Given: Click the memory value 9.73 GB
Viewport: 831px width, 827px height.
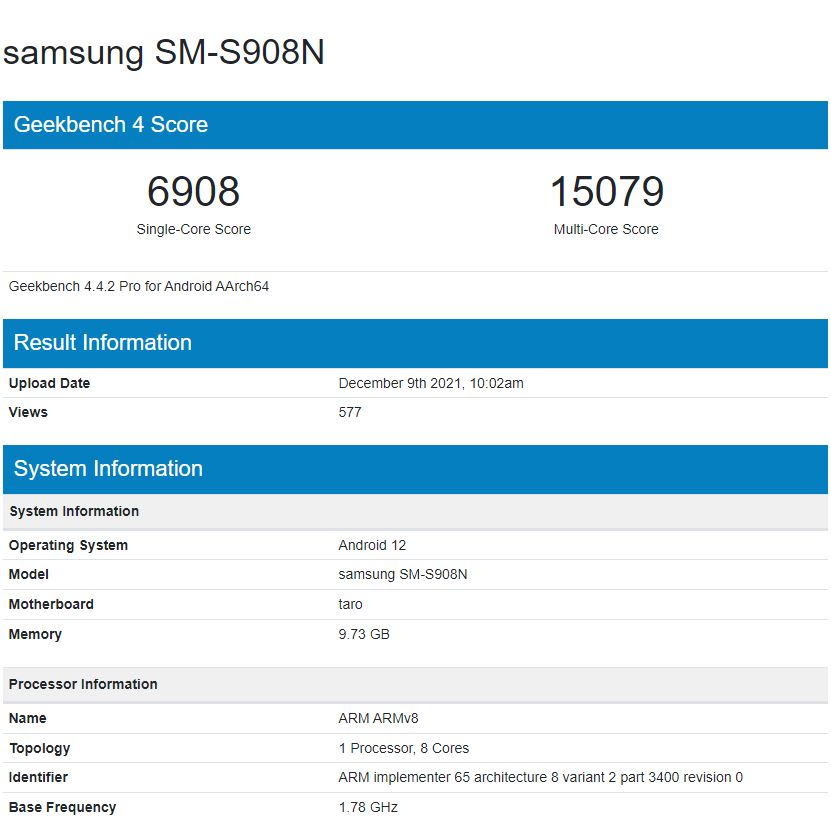Looking at the screenshot, I should (364, 634).
